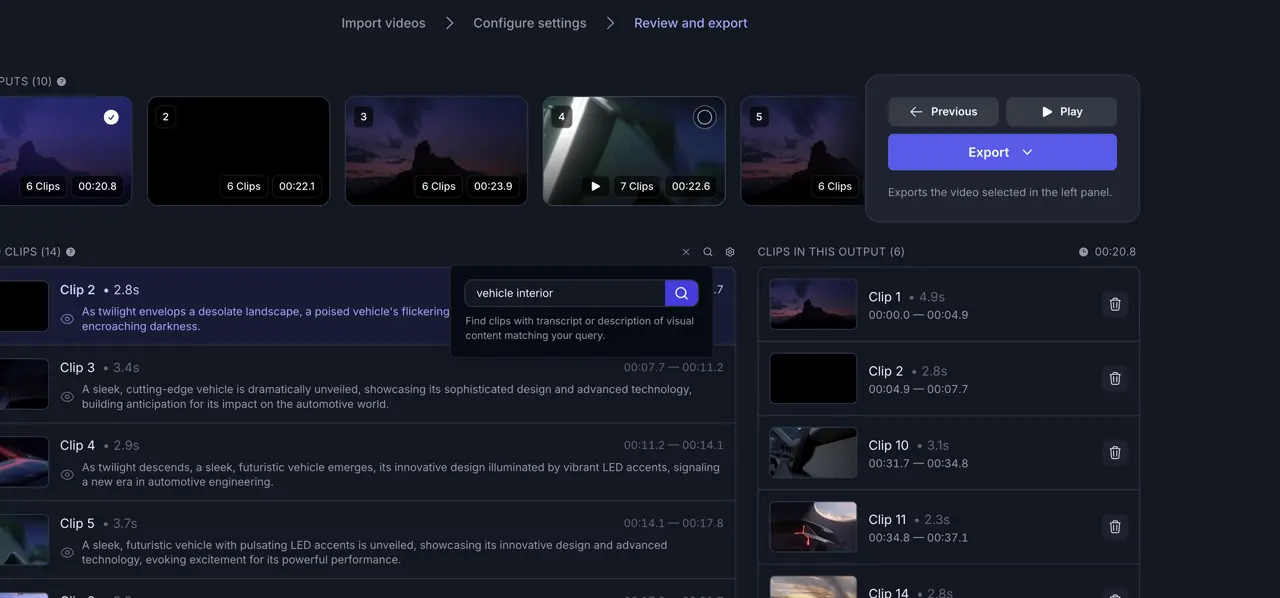Viewport: 1280px width, 598px height.
Task: Select the Clip 4 row in the clips list
Action: click(x=367, y=463)
